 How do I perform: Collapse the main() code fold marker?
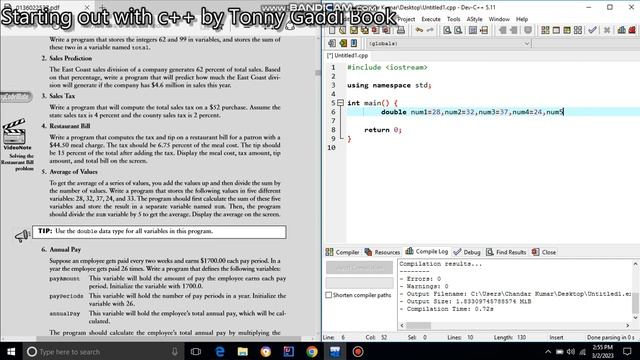click(x=340, y=103)
